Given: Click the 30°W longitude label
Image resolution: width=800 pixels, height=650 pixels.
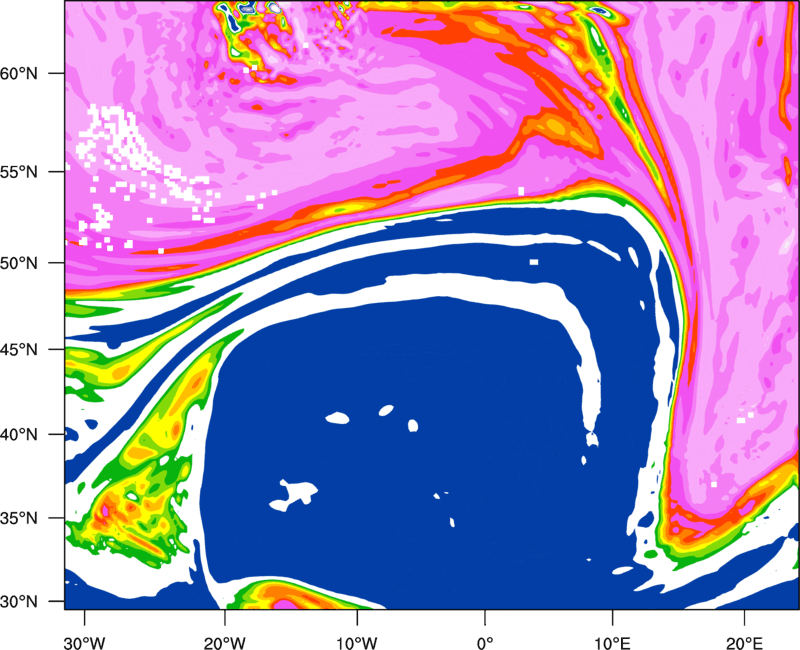Looking at the screenshot, I should pos(85,643).
